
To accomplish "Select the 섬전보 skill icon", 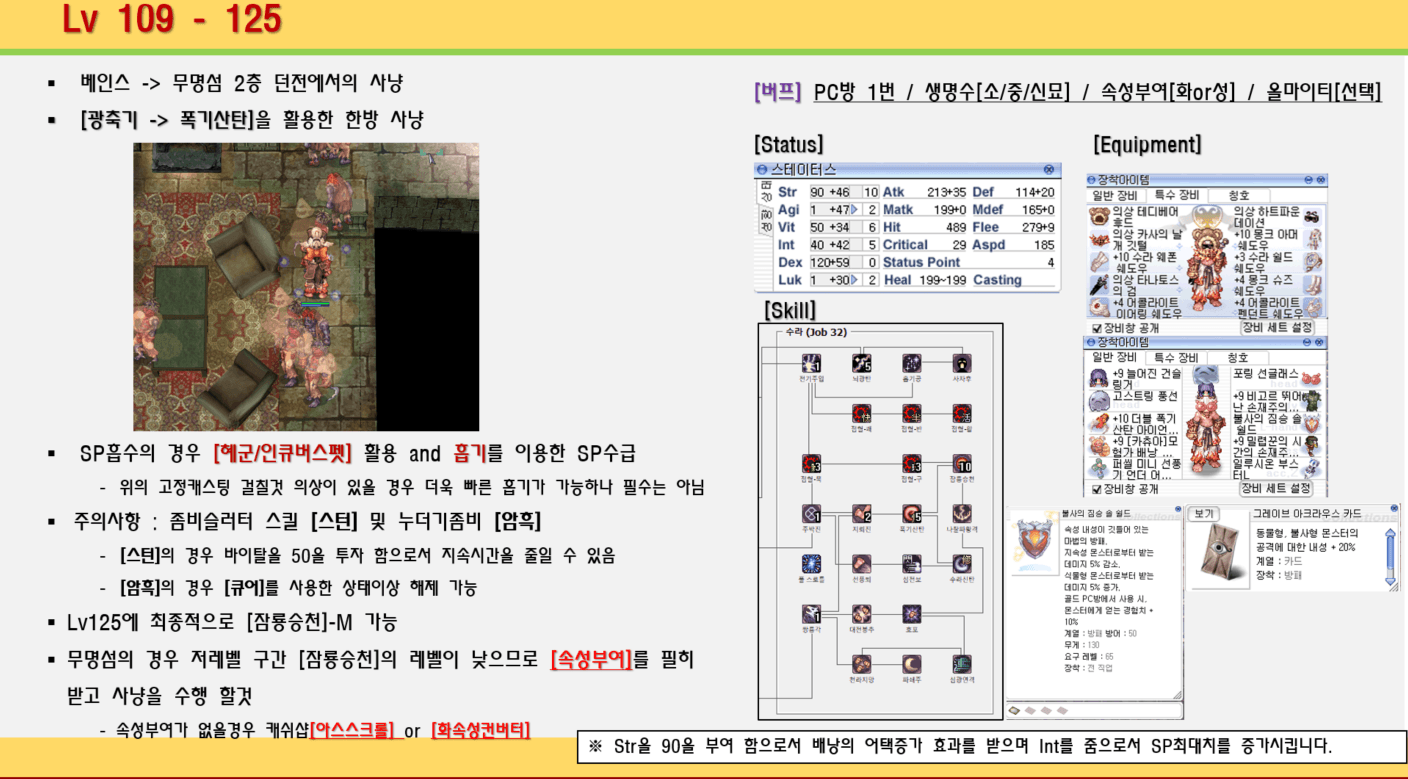I will [911, 564].
